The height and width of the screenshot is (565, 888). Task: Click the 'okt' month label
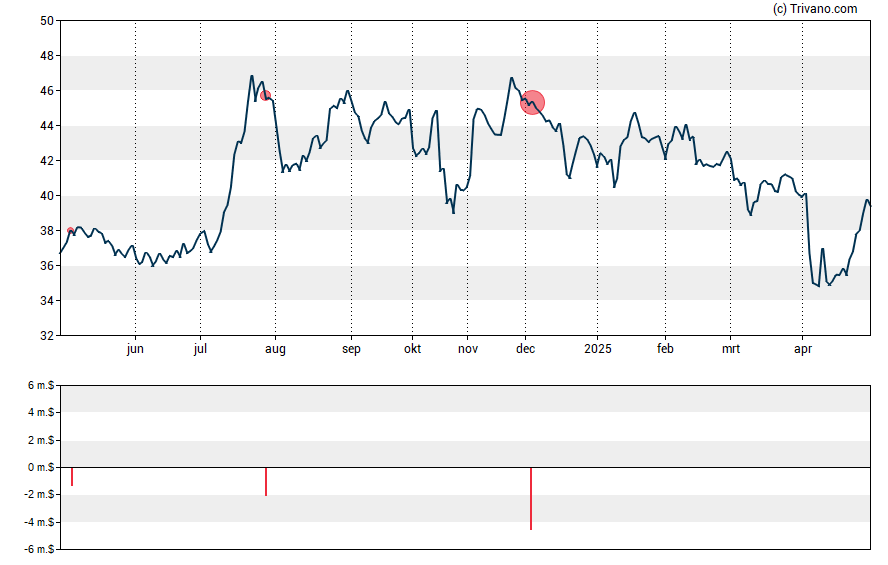pyautogui.click(x=412, y=349)
